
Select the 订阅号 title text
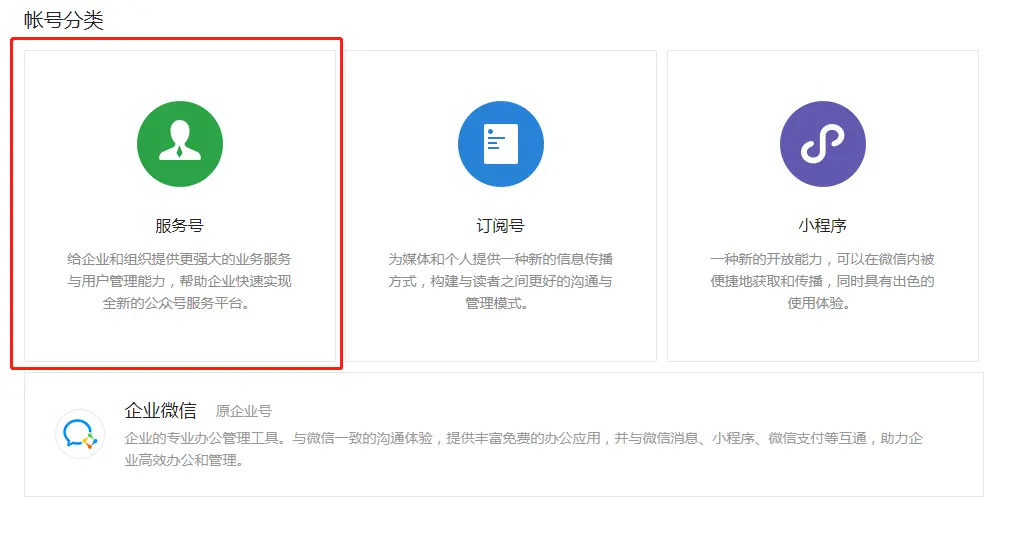click(x=500, y=226)
